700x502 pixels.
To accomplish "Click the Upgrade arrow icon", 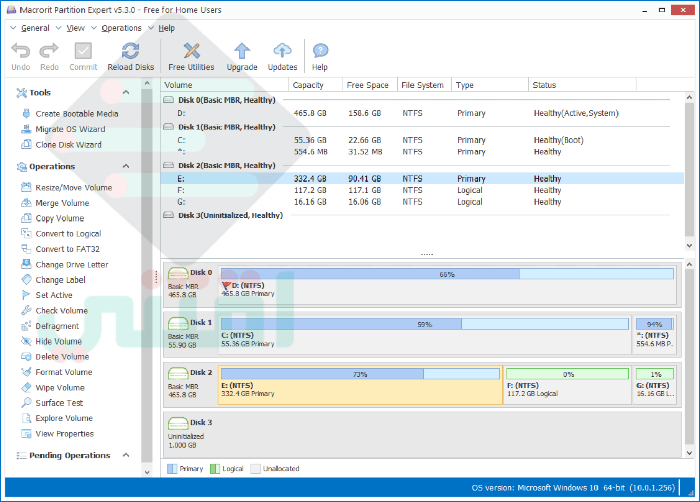I will (x=242, y=51).
